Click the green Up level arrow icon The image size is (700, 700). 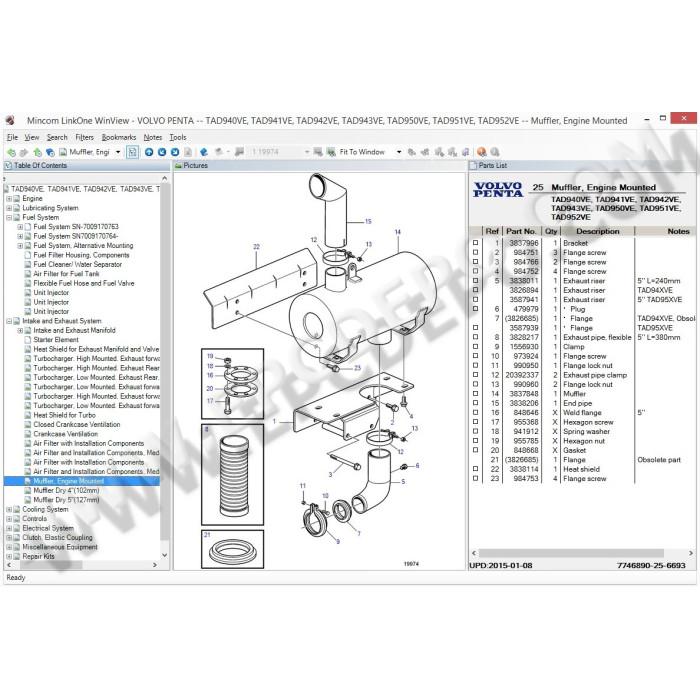[x=38, y=152]
